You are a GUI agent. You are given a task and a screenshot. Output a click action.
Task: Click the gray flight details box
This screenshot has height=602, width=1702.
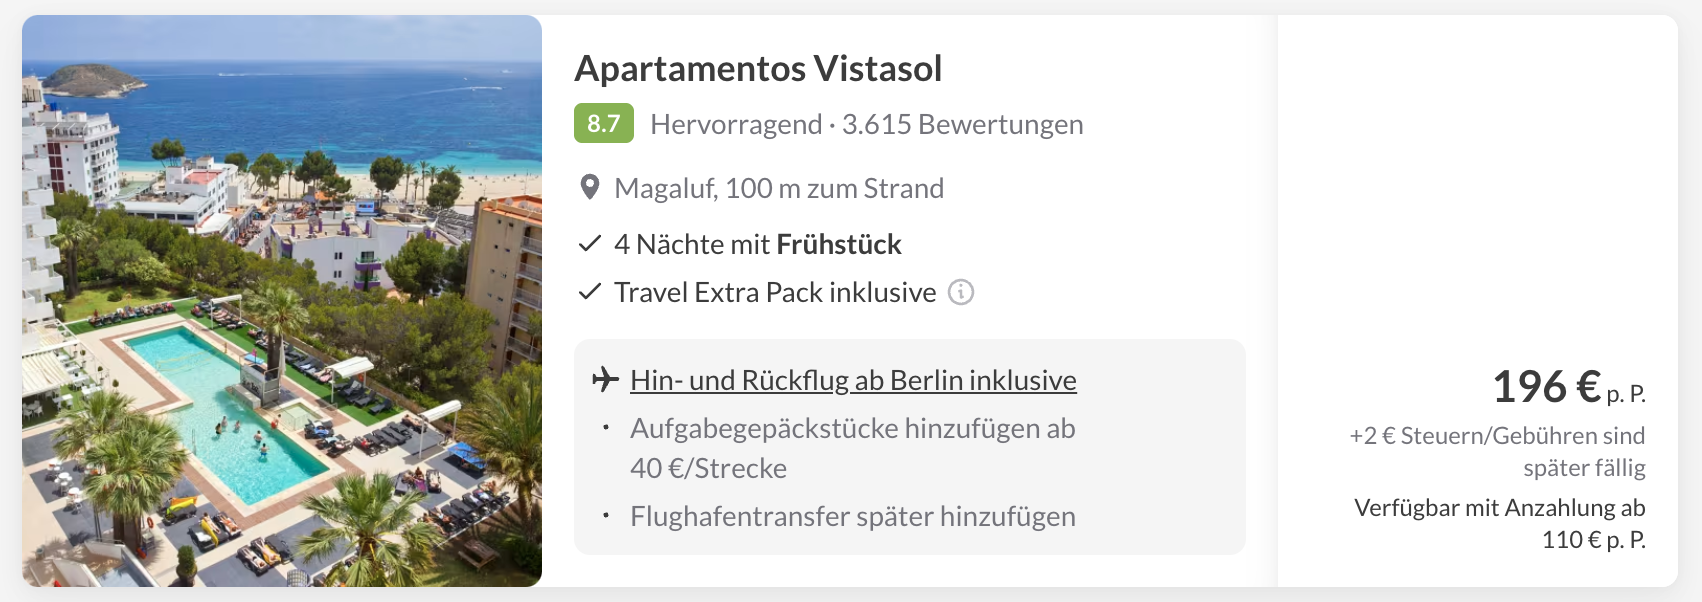tap(910, 447)
